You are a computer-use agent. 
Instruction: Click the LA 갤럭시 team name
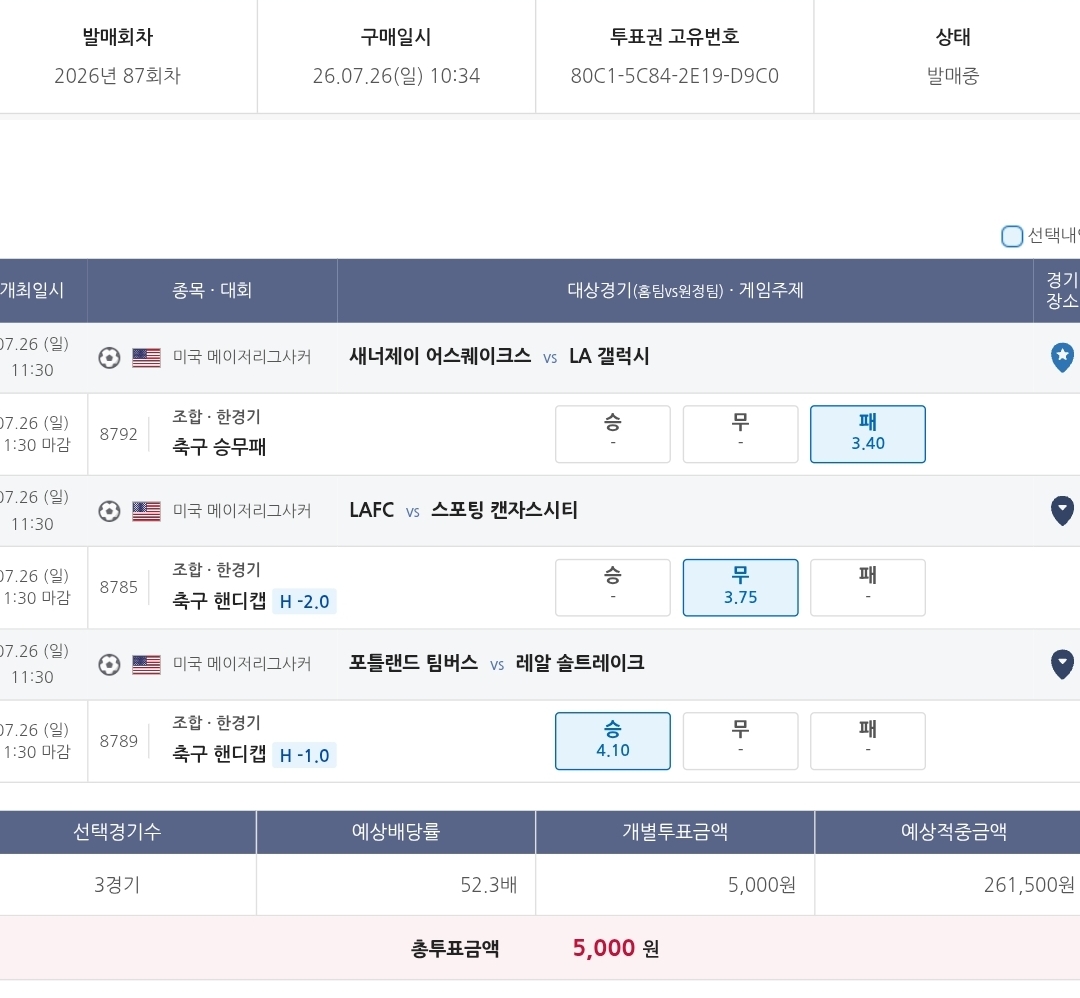click(x=609, y=356)
